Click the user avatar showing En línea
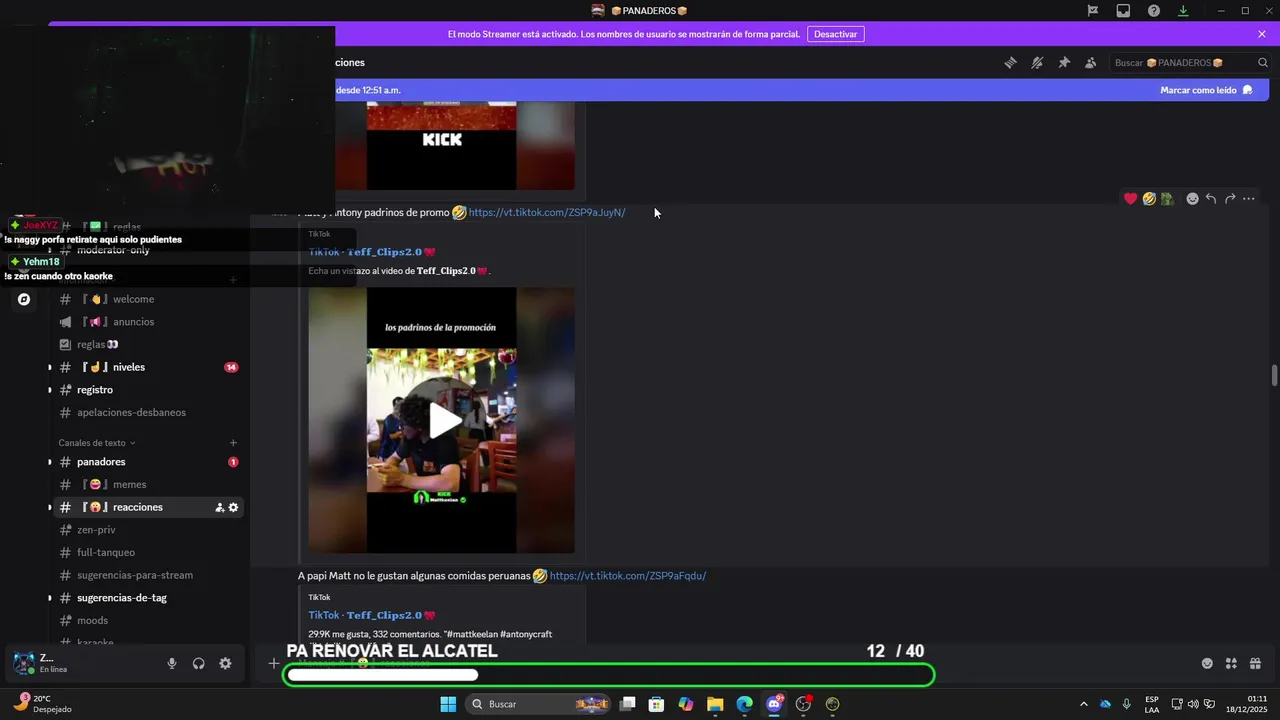The image size is (1280, 720). (x=23, y=662)
